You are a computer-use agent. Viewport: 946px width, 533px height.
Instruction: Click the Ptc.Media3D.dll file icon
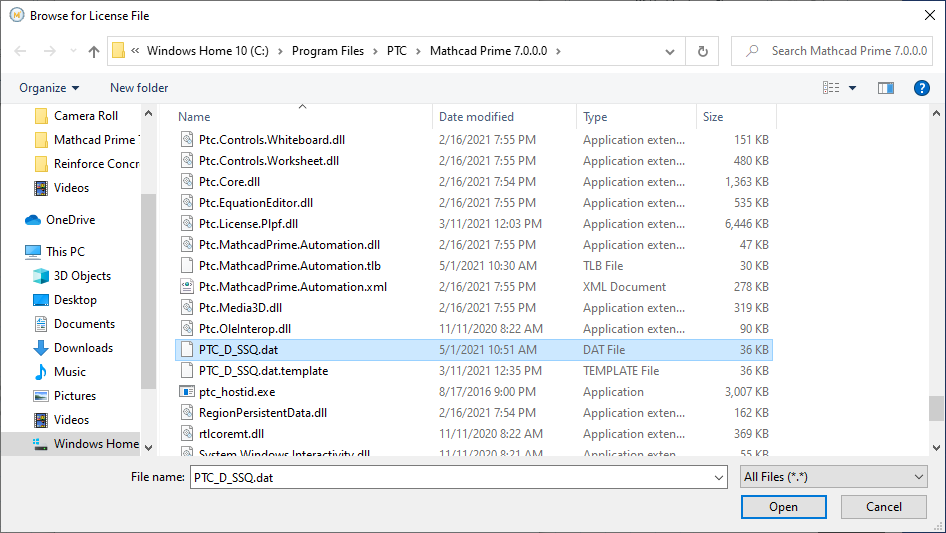[187, 308]
